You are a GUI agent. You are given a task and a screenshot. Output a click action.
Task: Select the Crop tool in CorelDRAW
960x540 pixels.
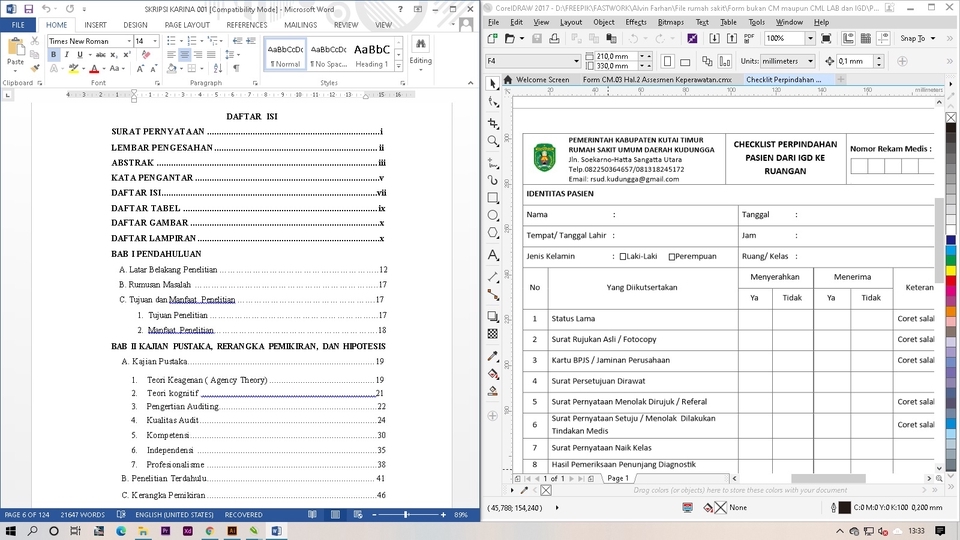point(493,122)
